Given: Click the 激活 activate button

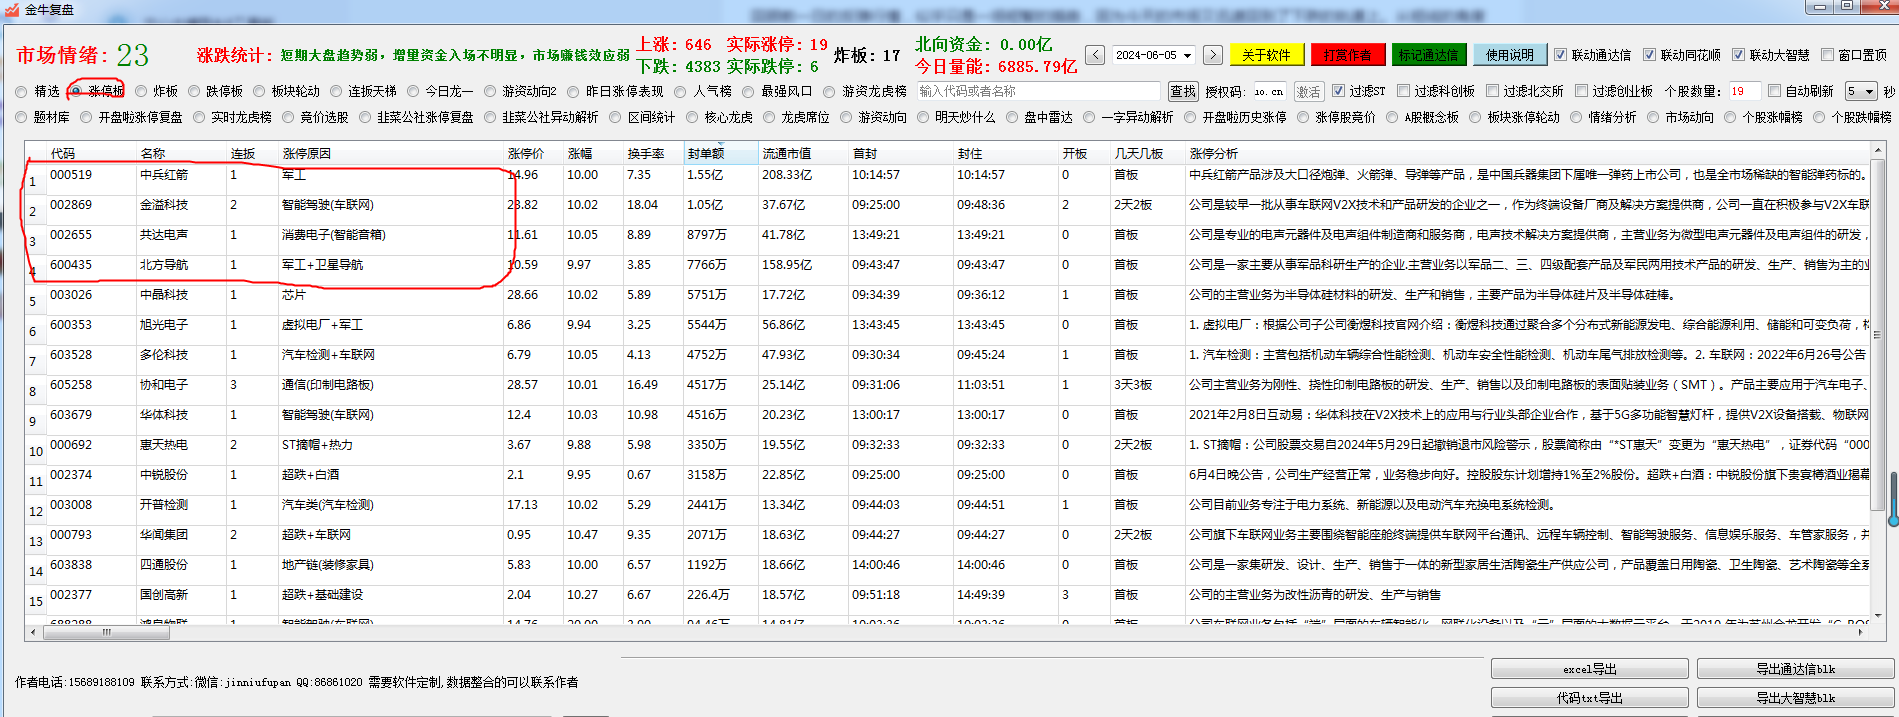Looking at the screenshot, I should click(1308, 91).
